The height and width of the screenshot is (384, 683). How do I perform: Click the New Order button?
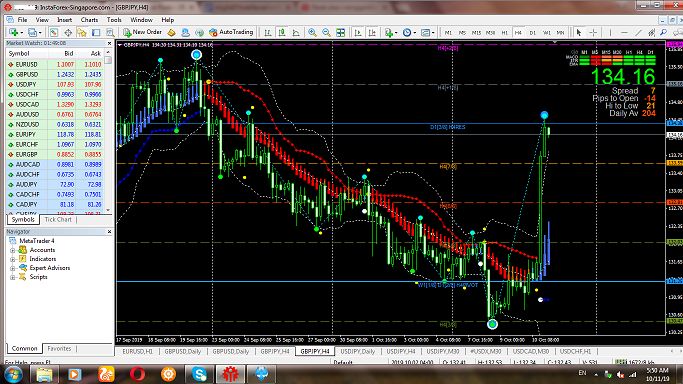pyautogui.click(x=142, y=32)
